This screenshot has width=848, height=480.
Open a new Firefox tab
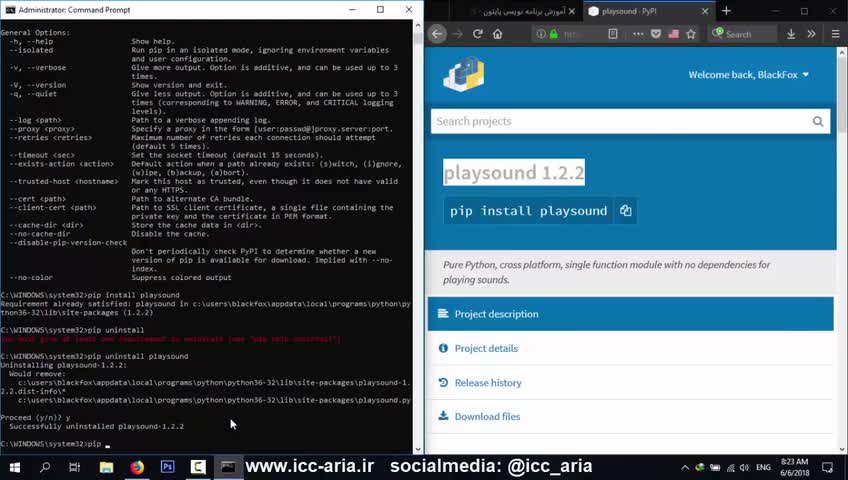coord(726,11)
